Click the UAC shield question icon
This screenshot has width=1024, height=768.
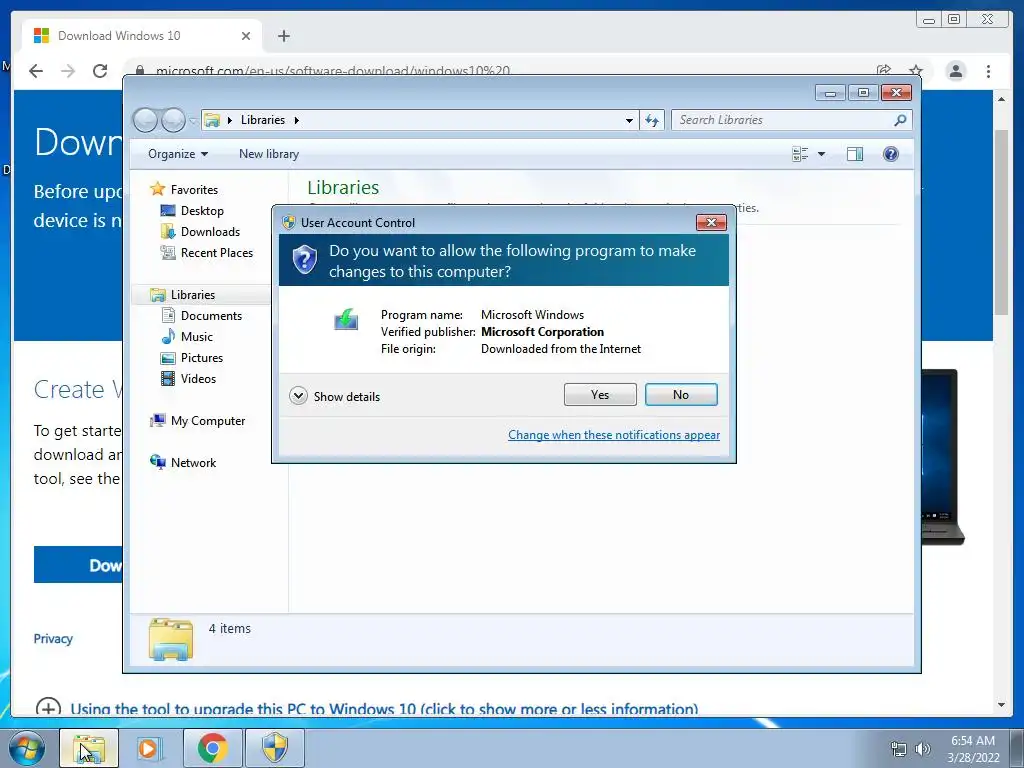click(304, 260)
